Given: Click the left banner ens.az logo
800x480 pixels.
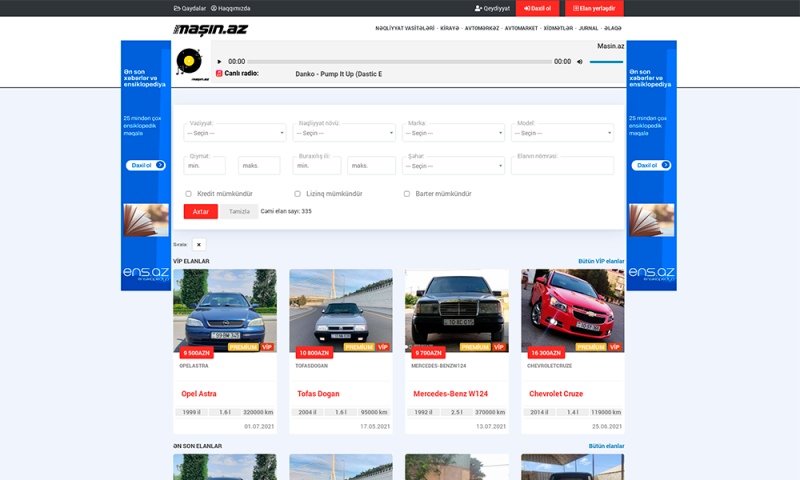Looking at the screenshot, I should tap(145, 274).
